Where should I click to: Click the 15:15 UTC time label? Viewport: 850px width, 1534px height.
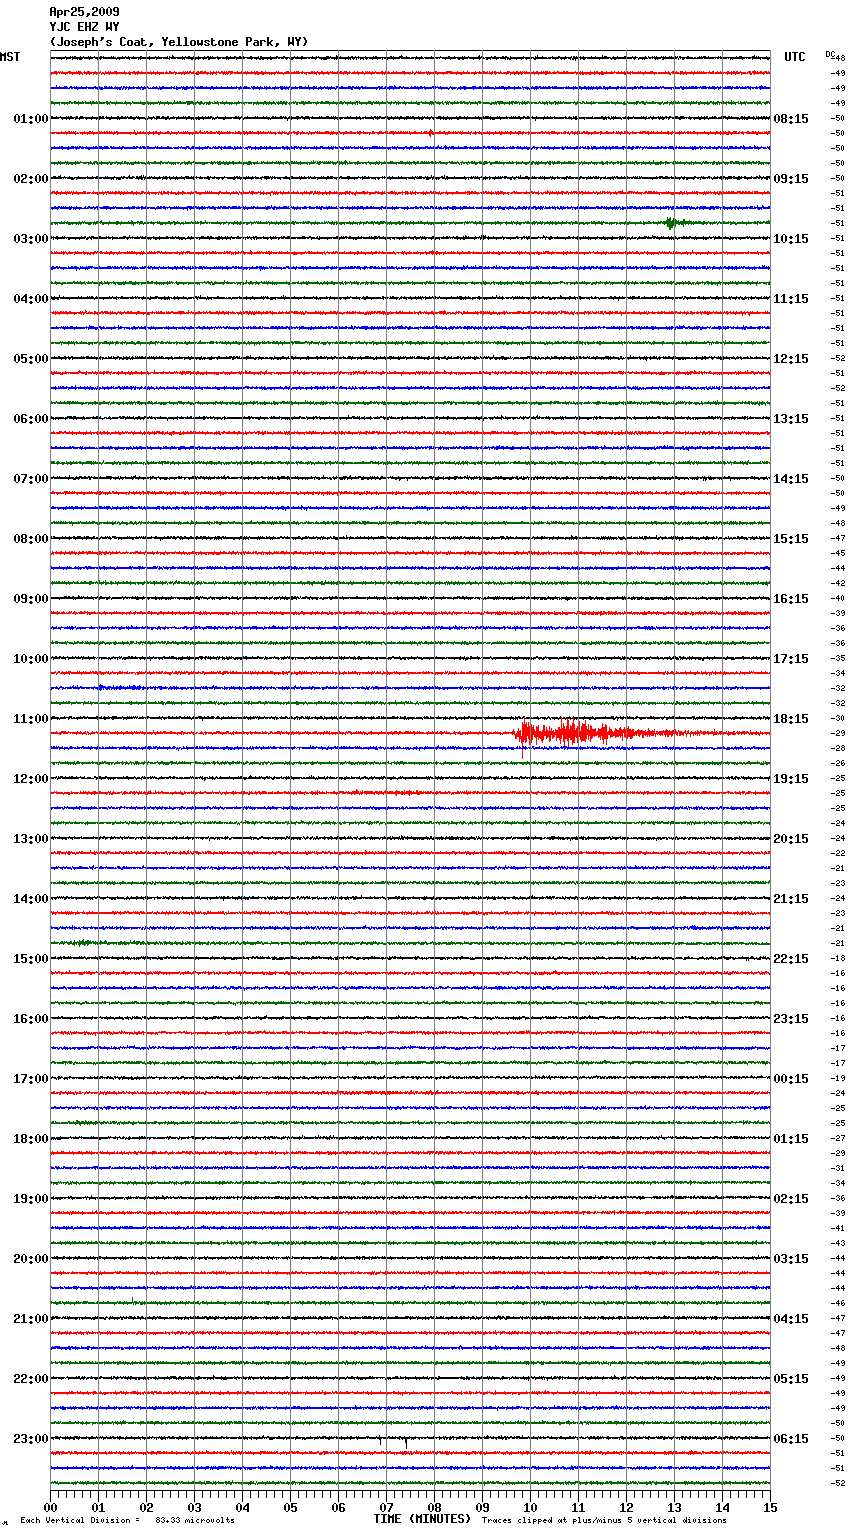(x=791, y=539)
